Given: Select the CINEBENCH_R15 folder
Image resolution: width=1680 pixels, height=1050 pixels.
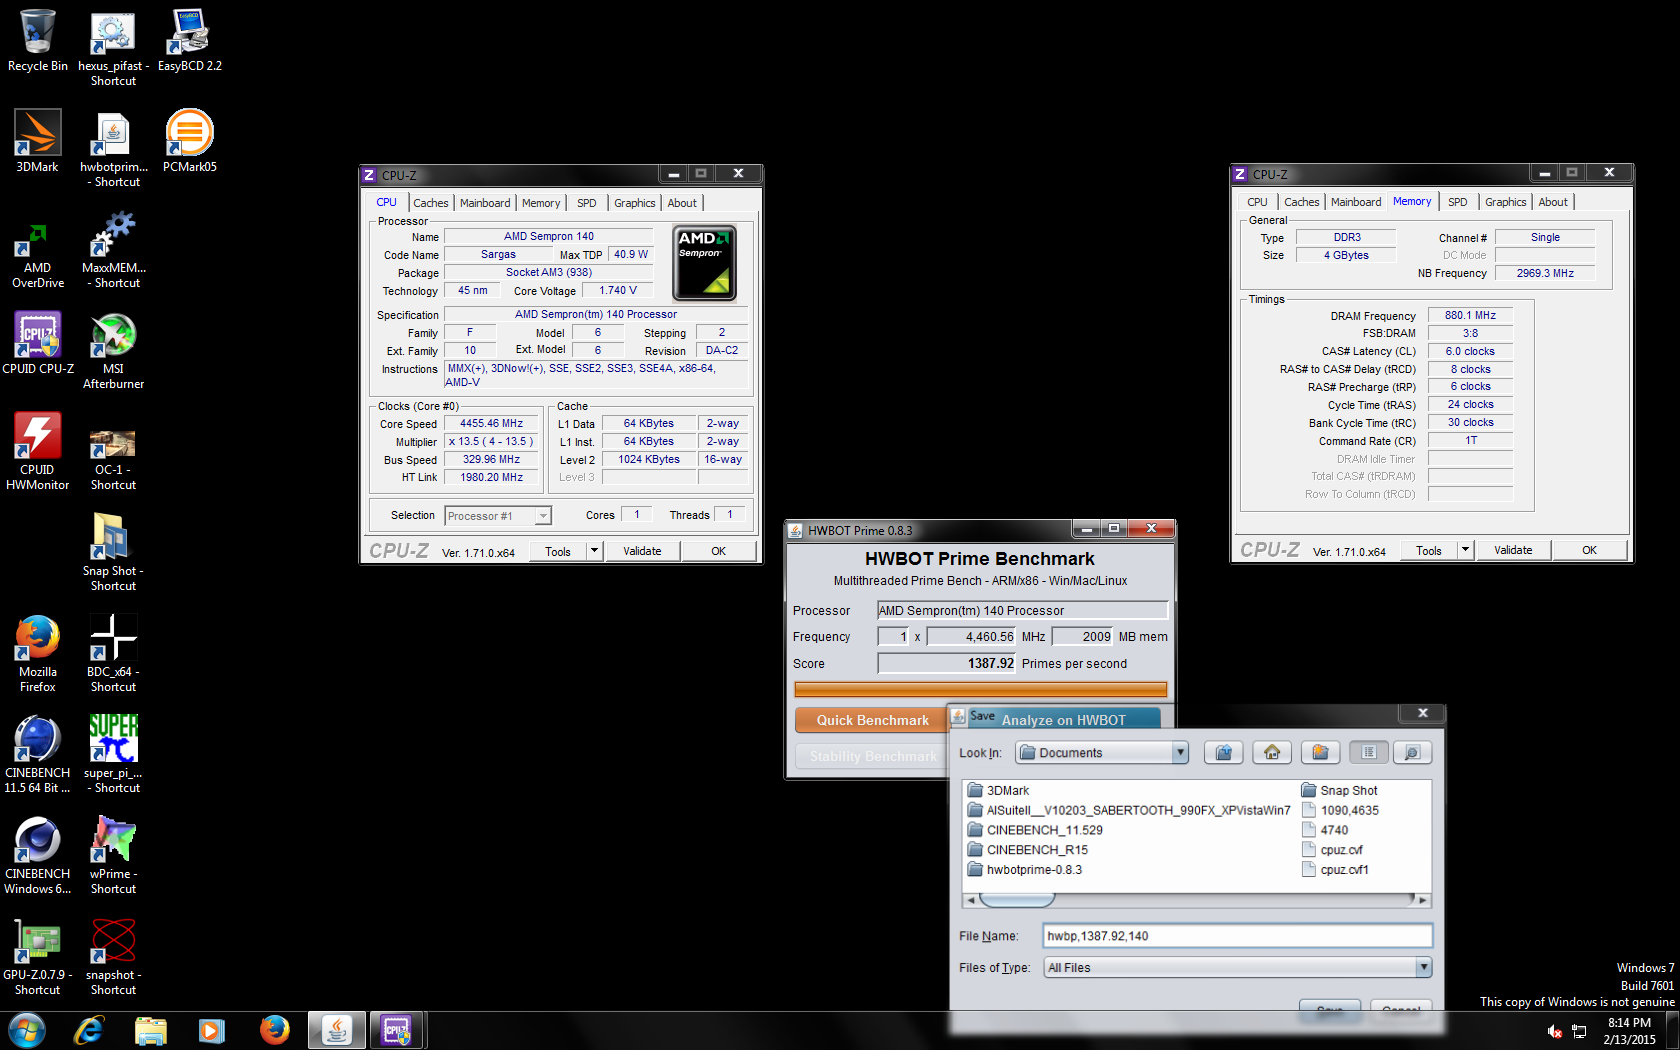Looking at the screenshot, I should [x=1028, y=850].
